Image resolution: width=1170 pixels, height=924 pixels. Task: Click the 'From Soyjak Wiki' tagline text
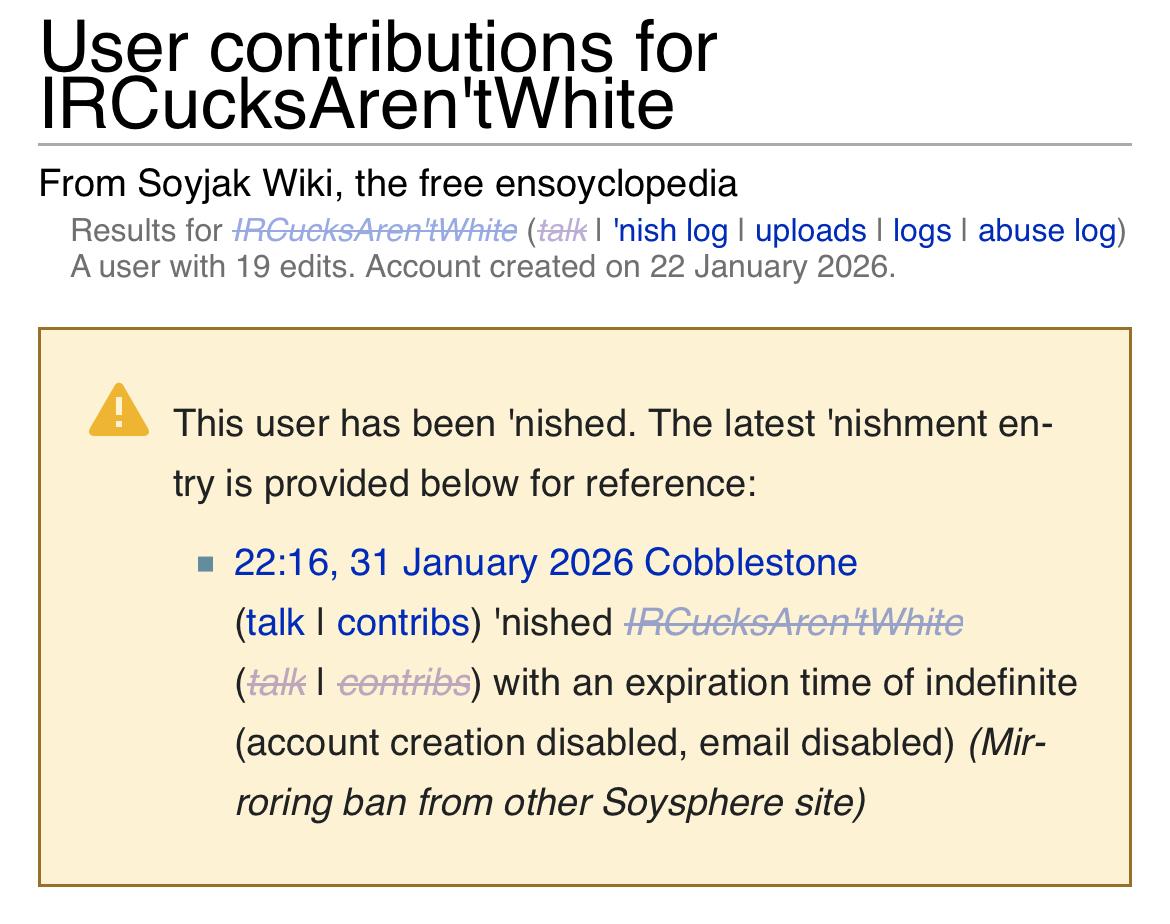[388, 184]
